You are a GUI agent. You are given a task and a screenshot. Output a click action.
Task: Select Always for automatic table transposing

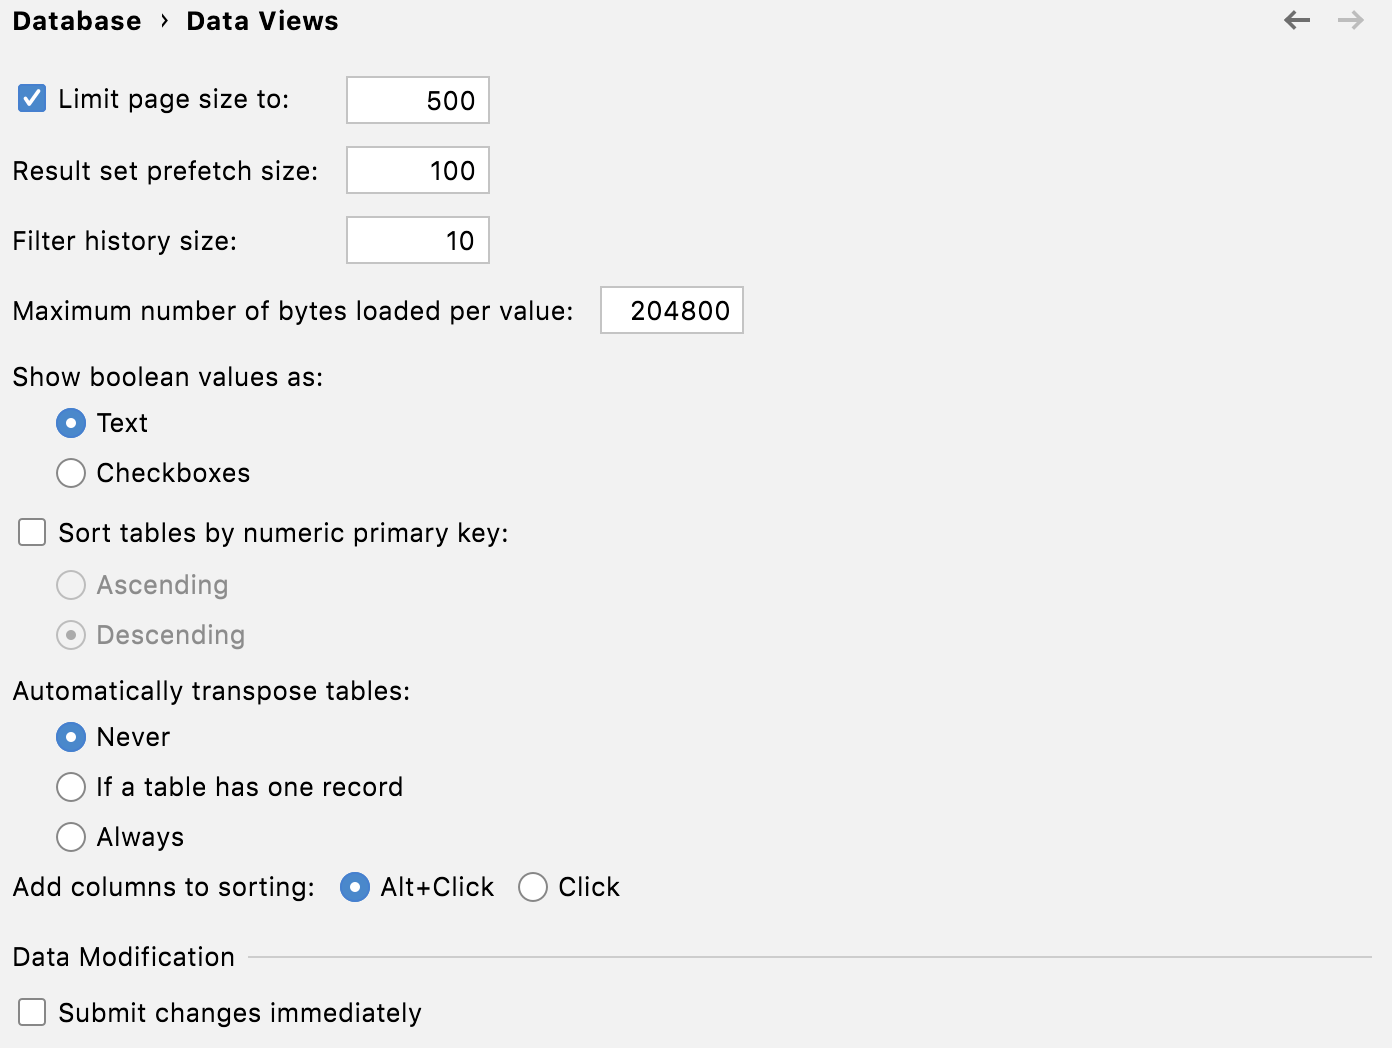click(70, 837)
